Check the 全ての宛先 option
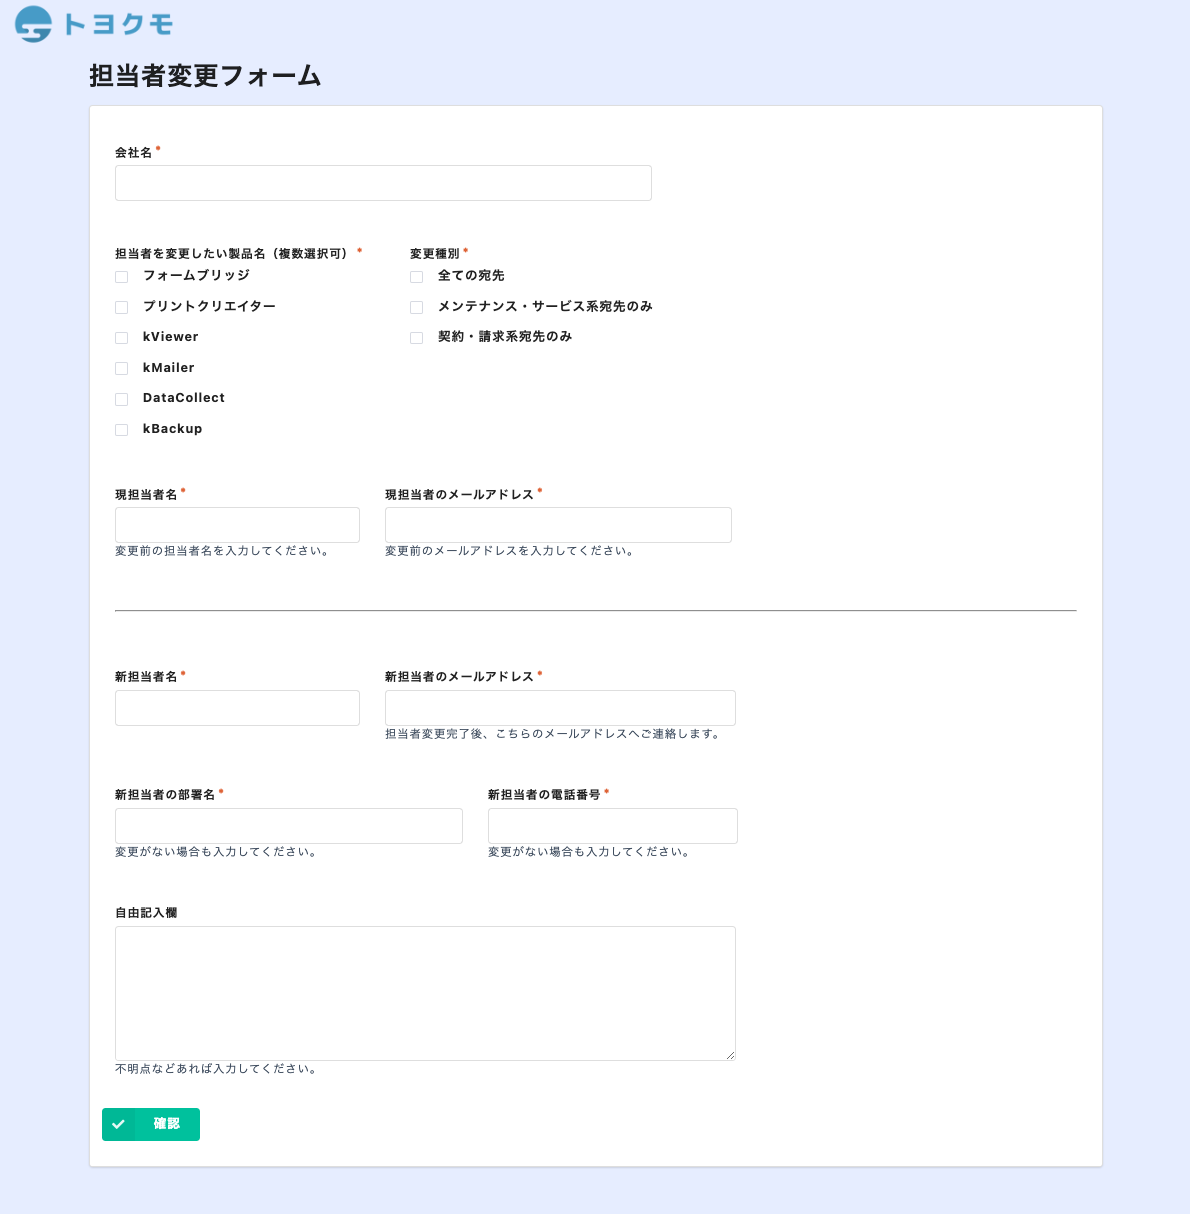Screen dimensions: 1190x1214 417,277
